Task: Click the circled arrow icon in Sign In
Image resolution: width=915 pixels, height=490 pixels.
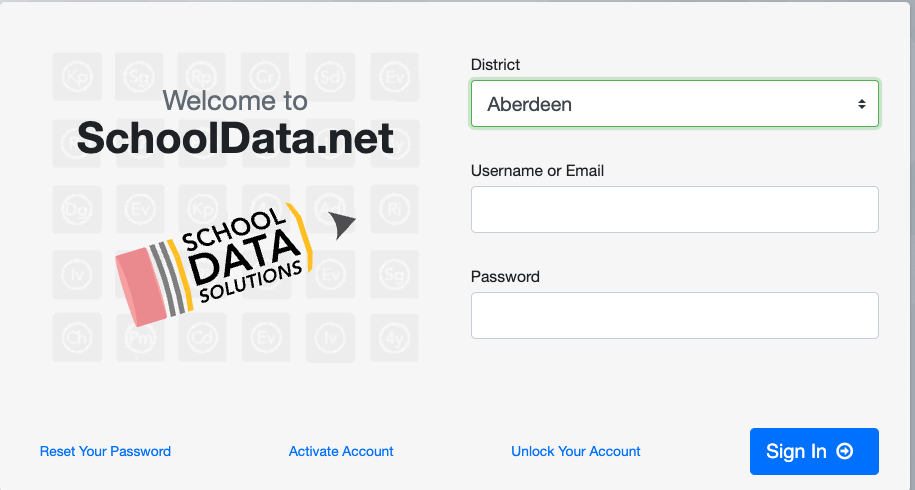Action: pos(845,451)
